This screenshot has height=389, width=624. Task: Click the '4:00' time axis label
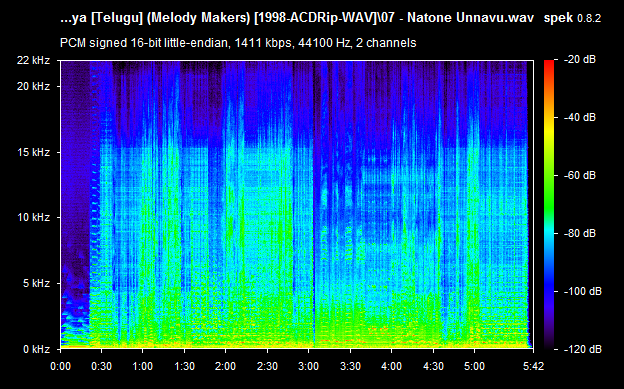point(392,366)
